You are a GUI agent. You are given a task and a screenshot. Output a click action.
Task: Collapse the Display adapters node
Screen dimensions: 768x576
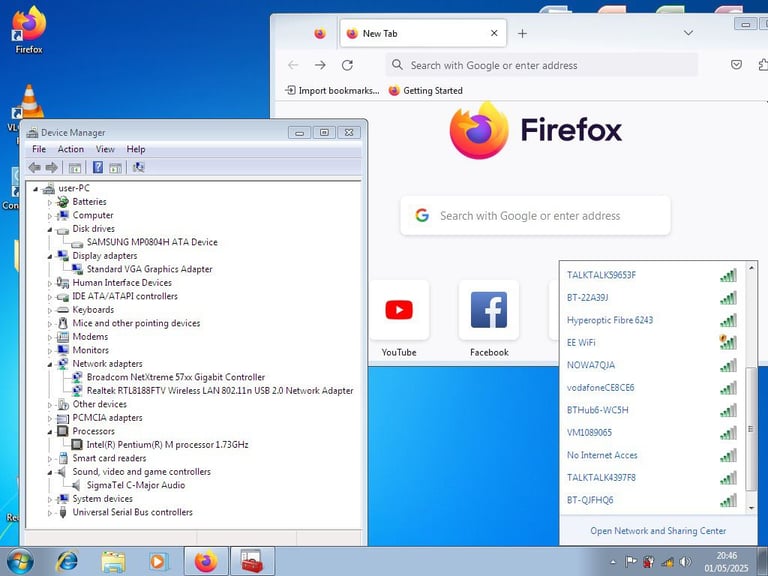pos(49,256)
